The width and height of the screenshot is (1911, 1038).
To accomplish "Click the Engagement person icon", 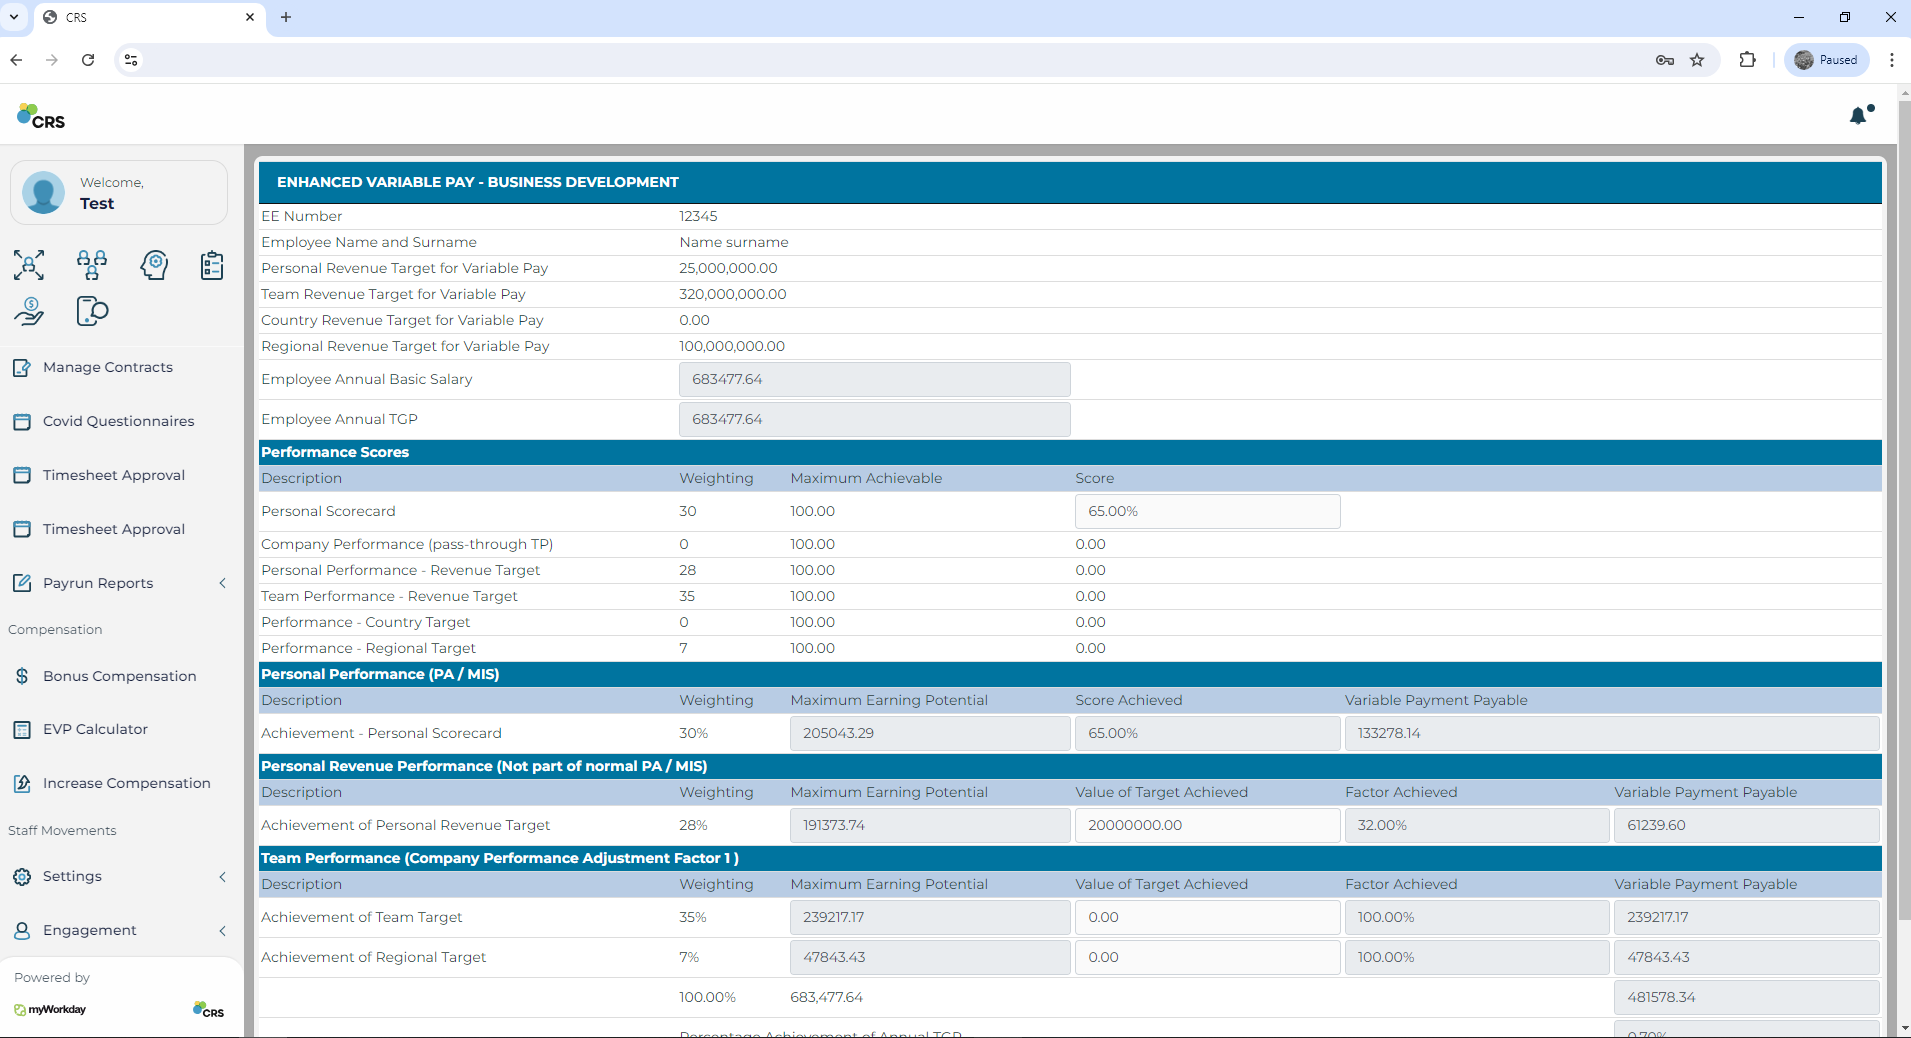I will click(22, 931).
